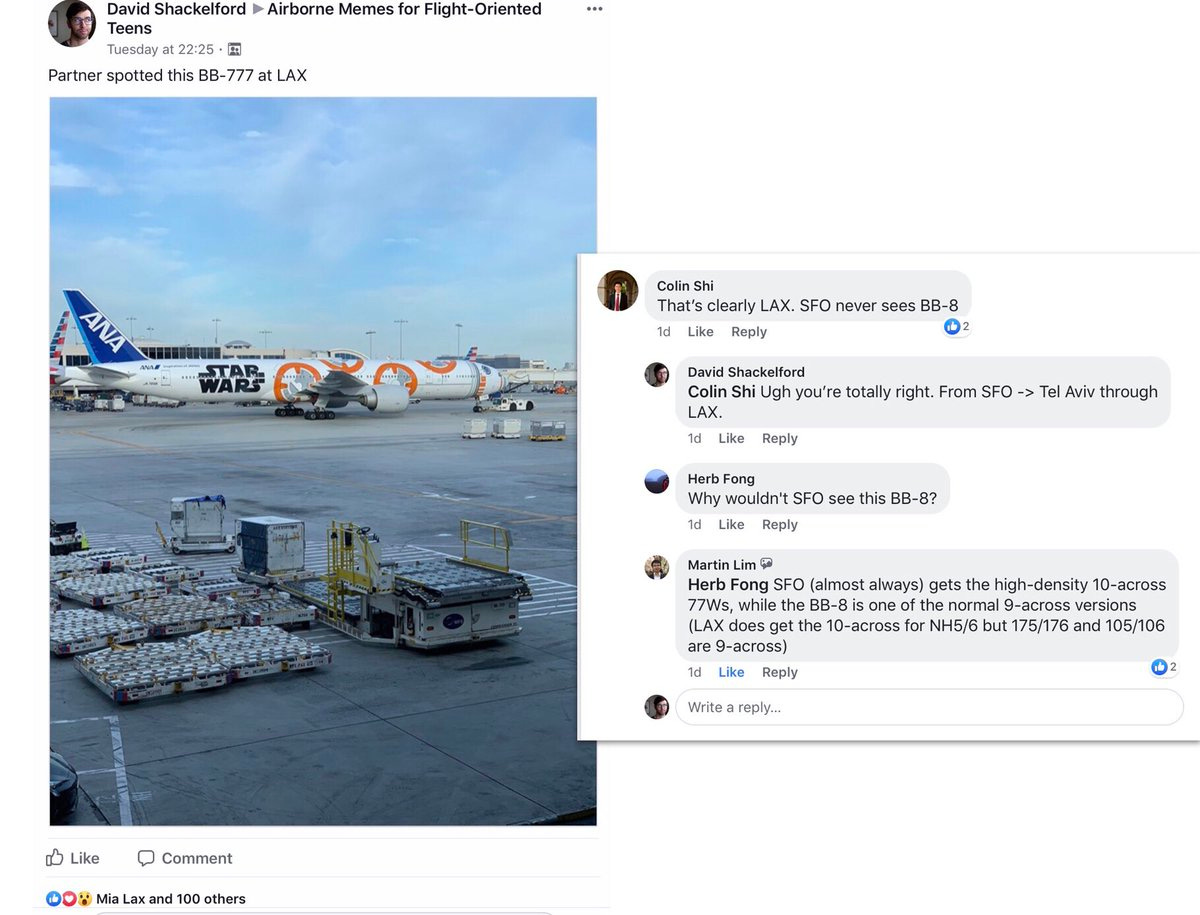Like Herb Fong's comment
This screenshot has height=915, width=1200.
pos(731,524)
